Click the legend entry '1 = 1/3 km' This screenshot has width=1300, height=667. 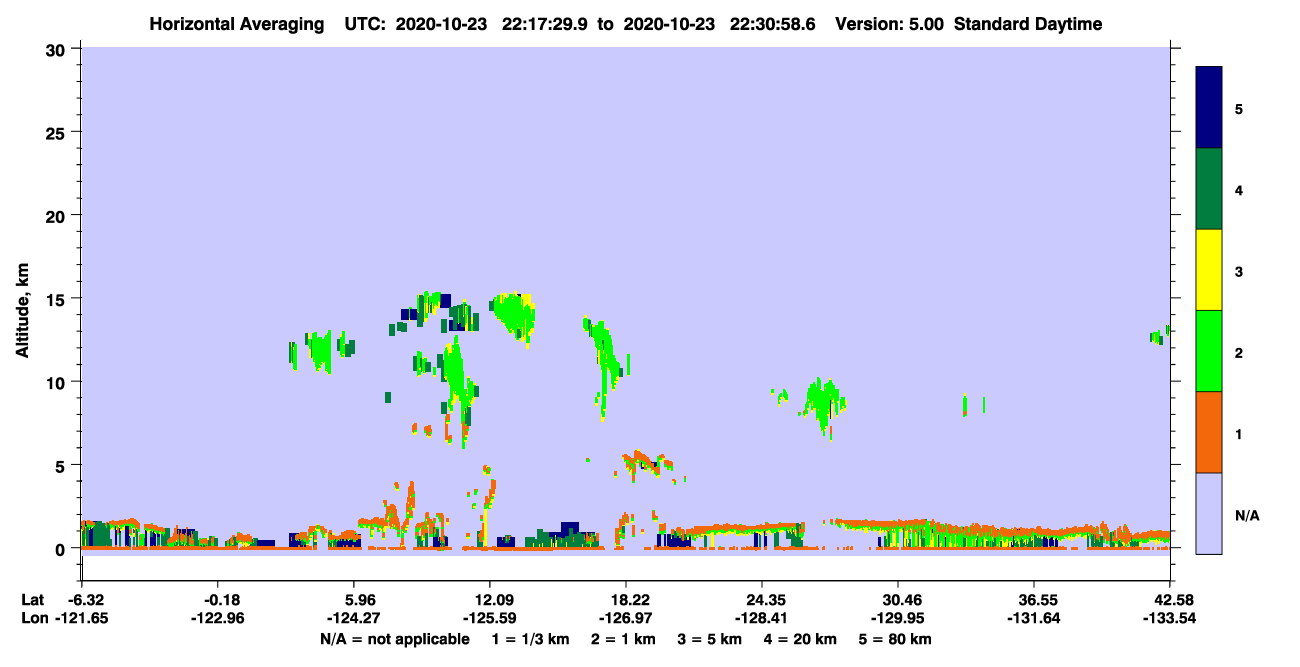coord(530,639)
